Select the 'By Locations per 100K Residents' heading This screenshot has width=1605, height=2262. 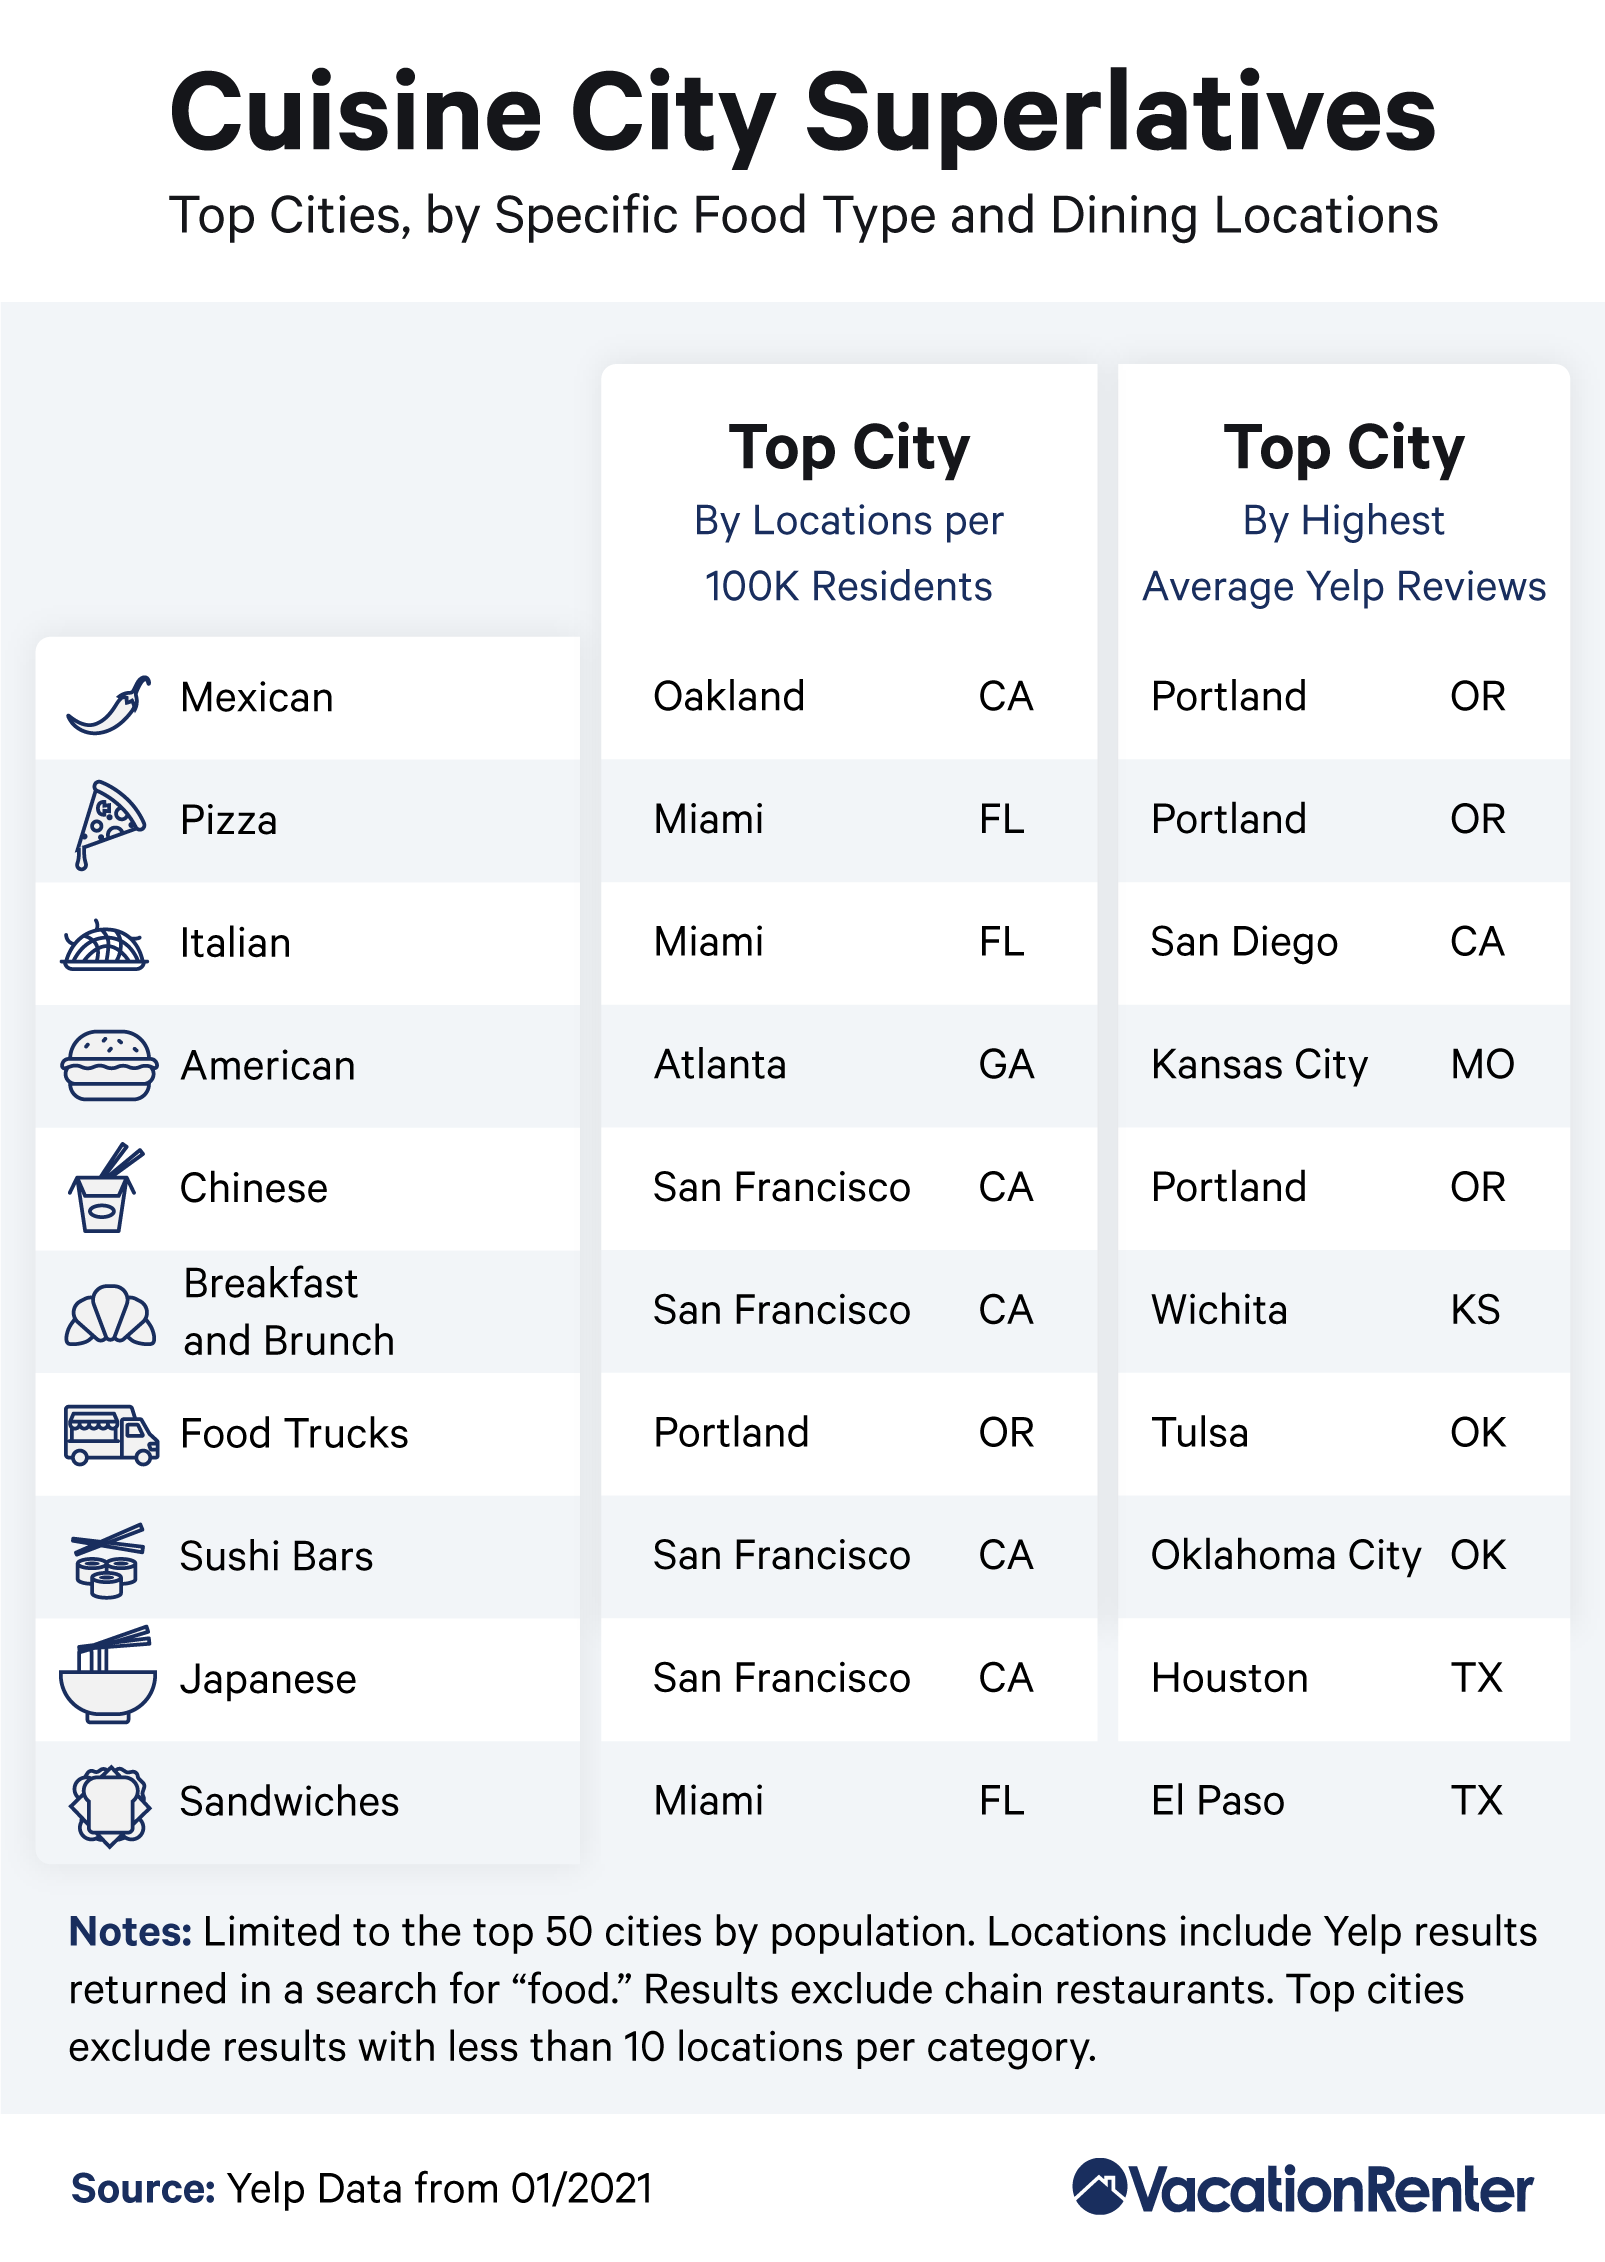click(x=849, y=553)
